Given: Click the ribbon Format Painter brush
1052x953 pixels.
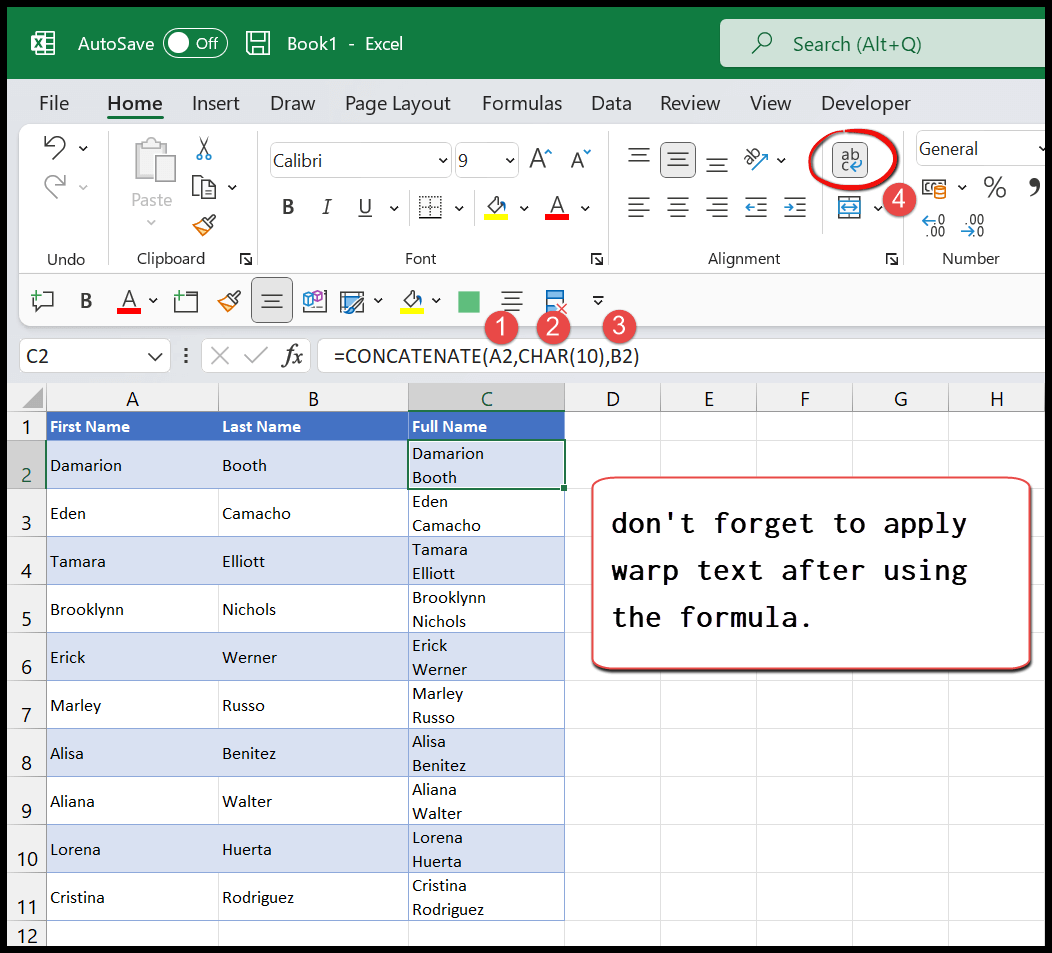Looking at the screenshot, I should 204,225.
